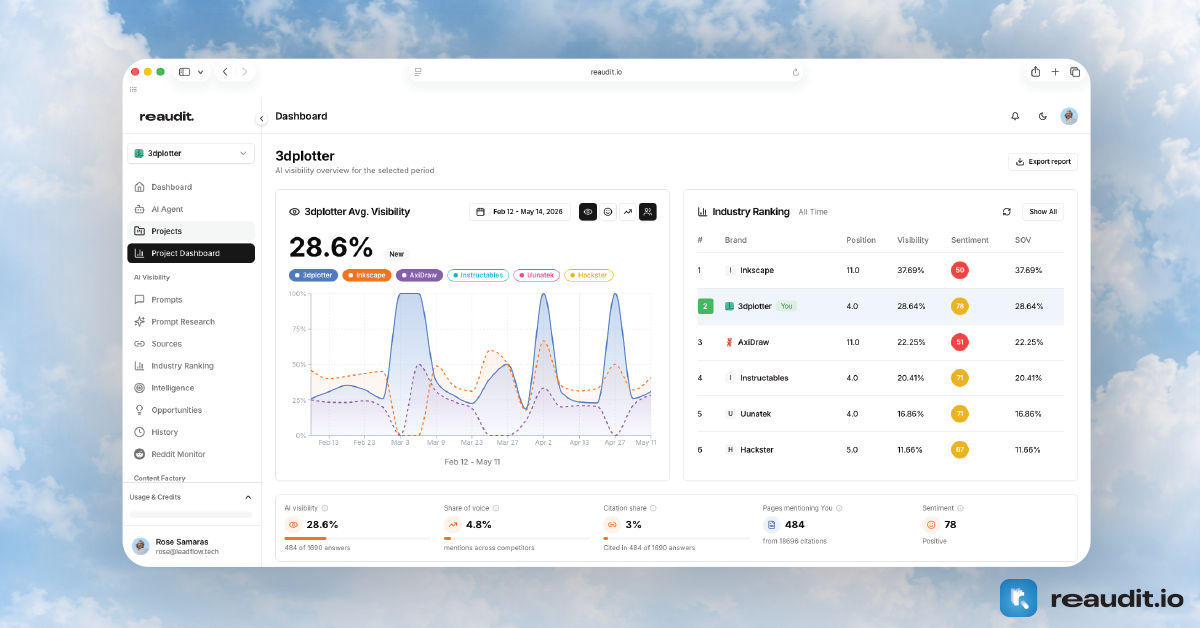1200x628 pixels.
Task: Open a new browser tab with plus
Action: coord(1055,72)
